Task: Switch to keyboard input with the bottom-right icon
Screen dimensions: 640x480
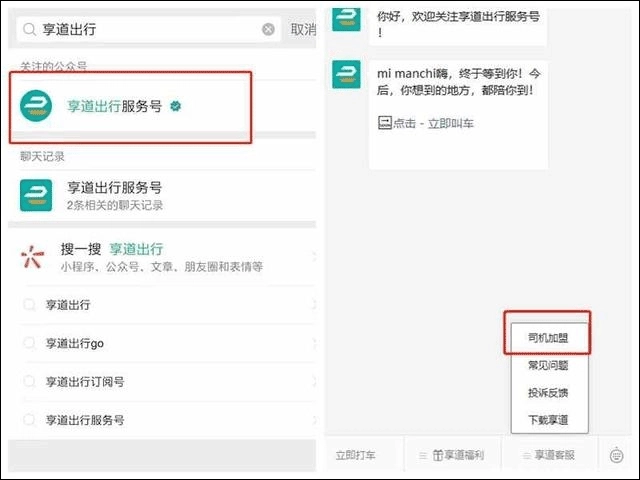Action: tap(617, 456)
